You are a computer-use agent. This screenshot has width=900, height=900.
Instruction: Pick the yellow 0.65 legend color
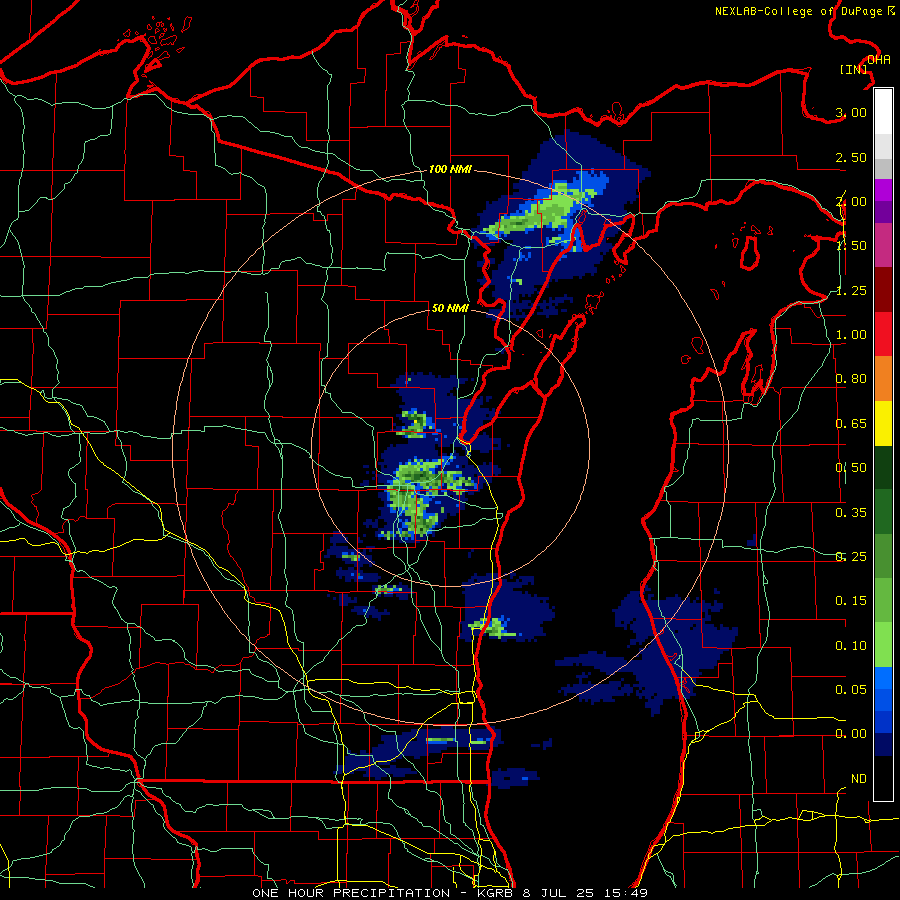[x=883, y=423]
